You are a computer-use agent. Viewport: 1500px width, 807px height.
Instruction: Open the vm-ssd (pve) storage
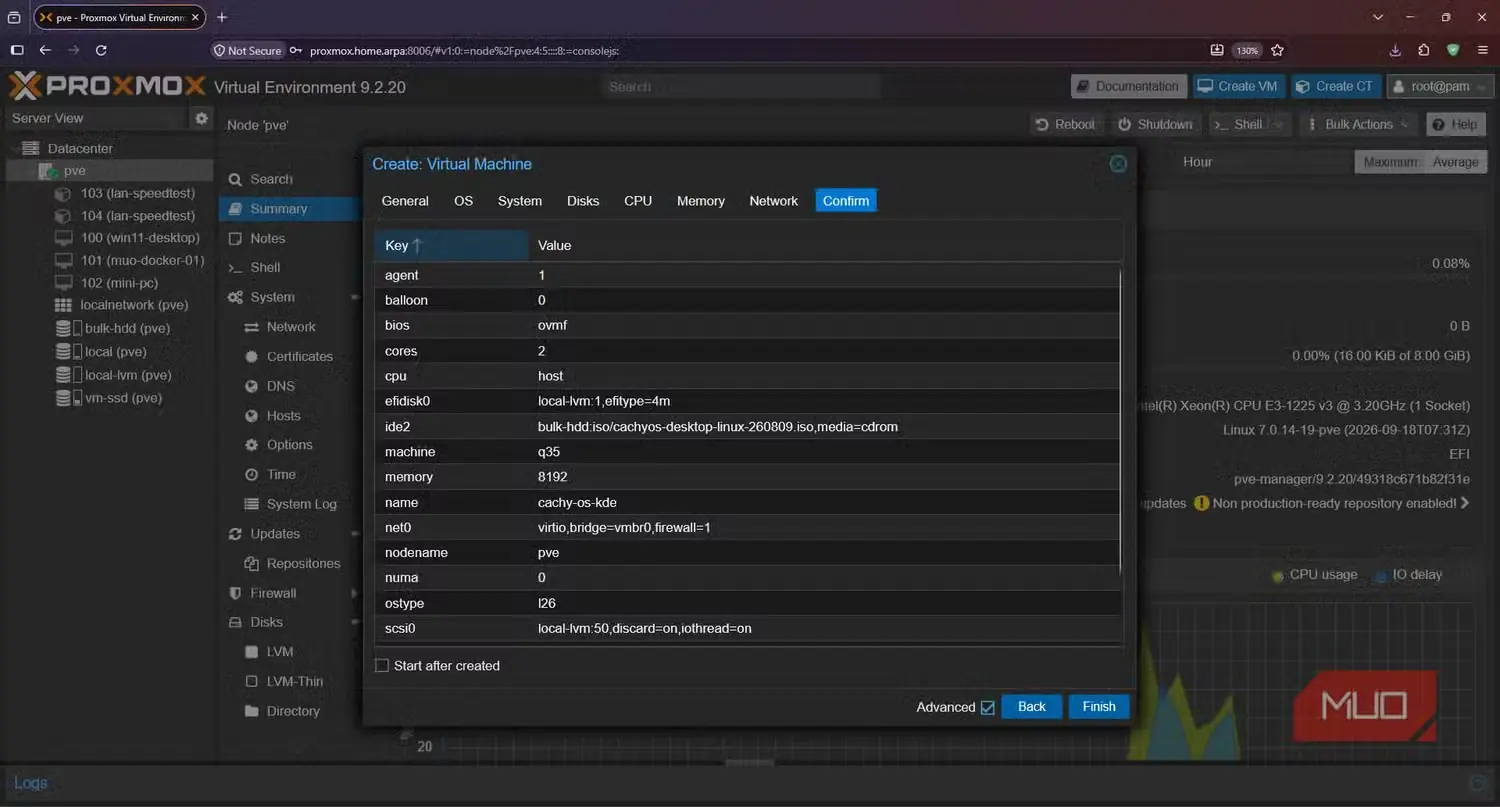[x=123, y=398]
